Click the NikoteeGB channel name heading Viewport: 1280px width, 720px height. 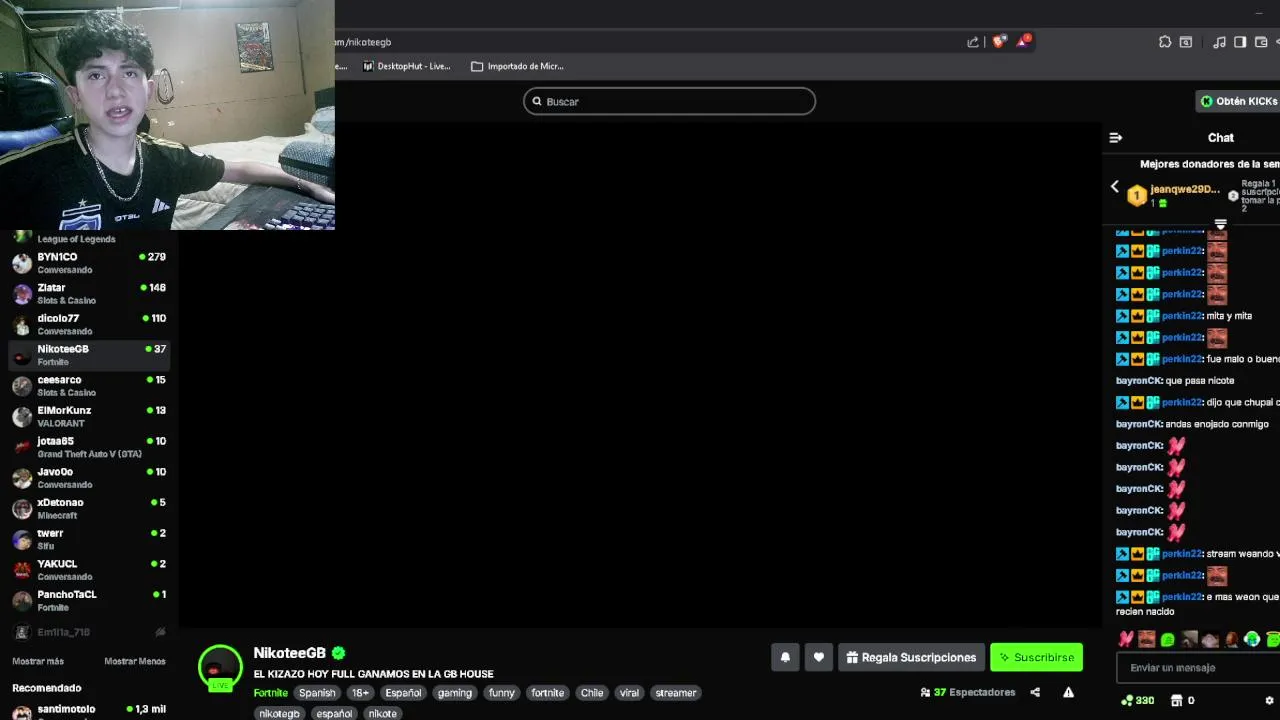click(x=289, y=653)
